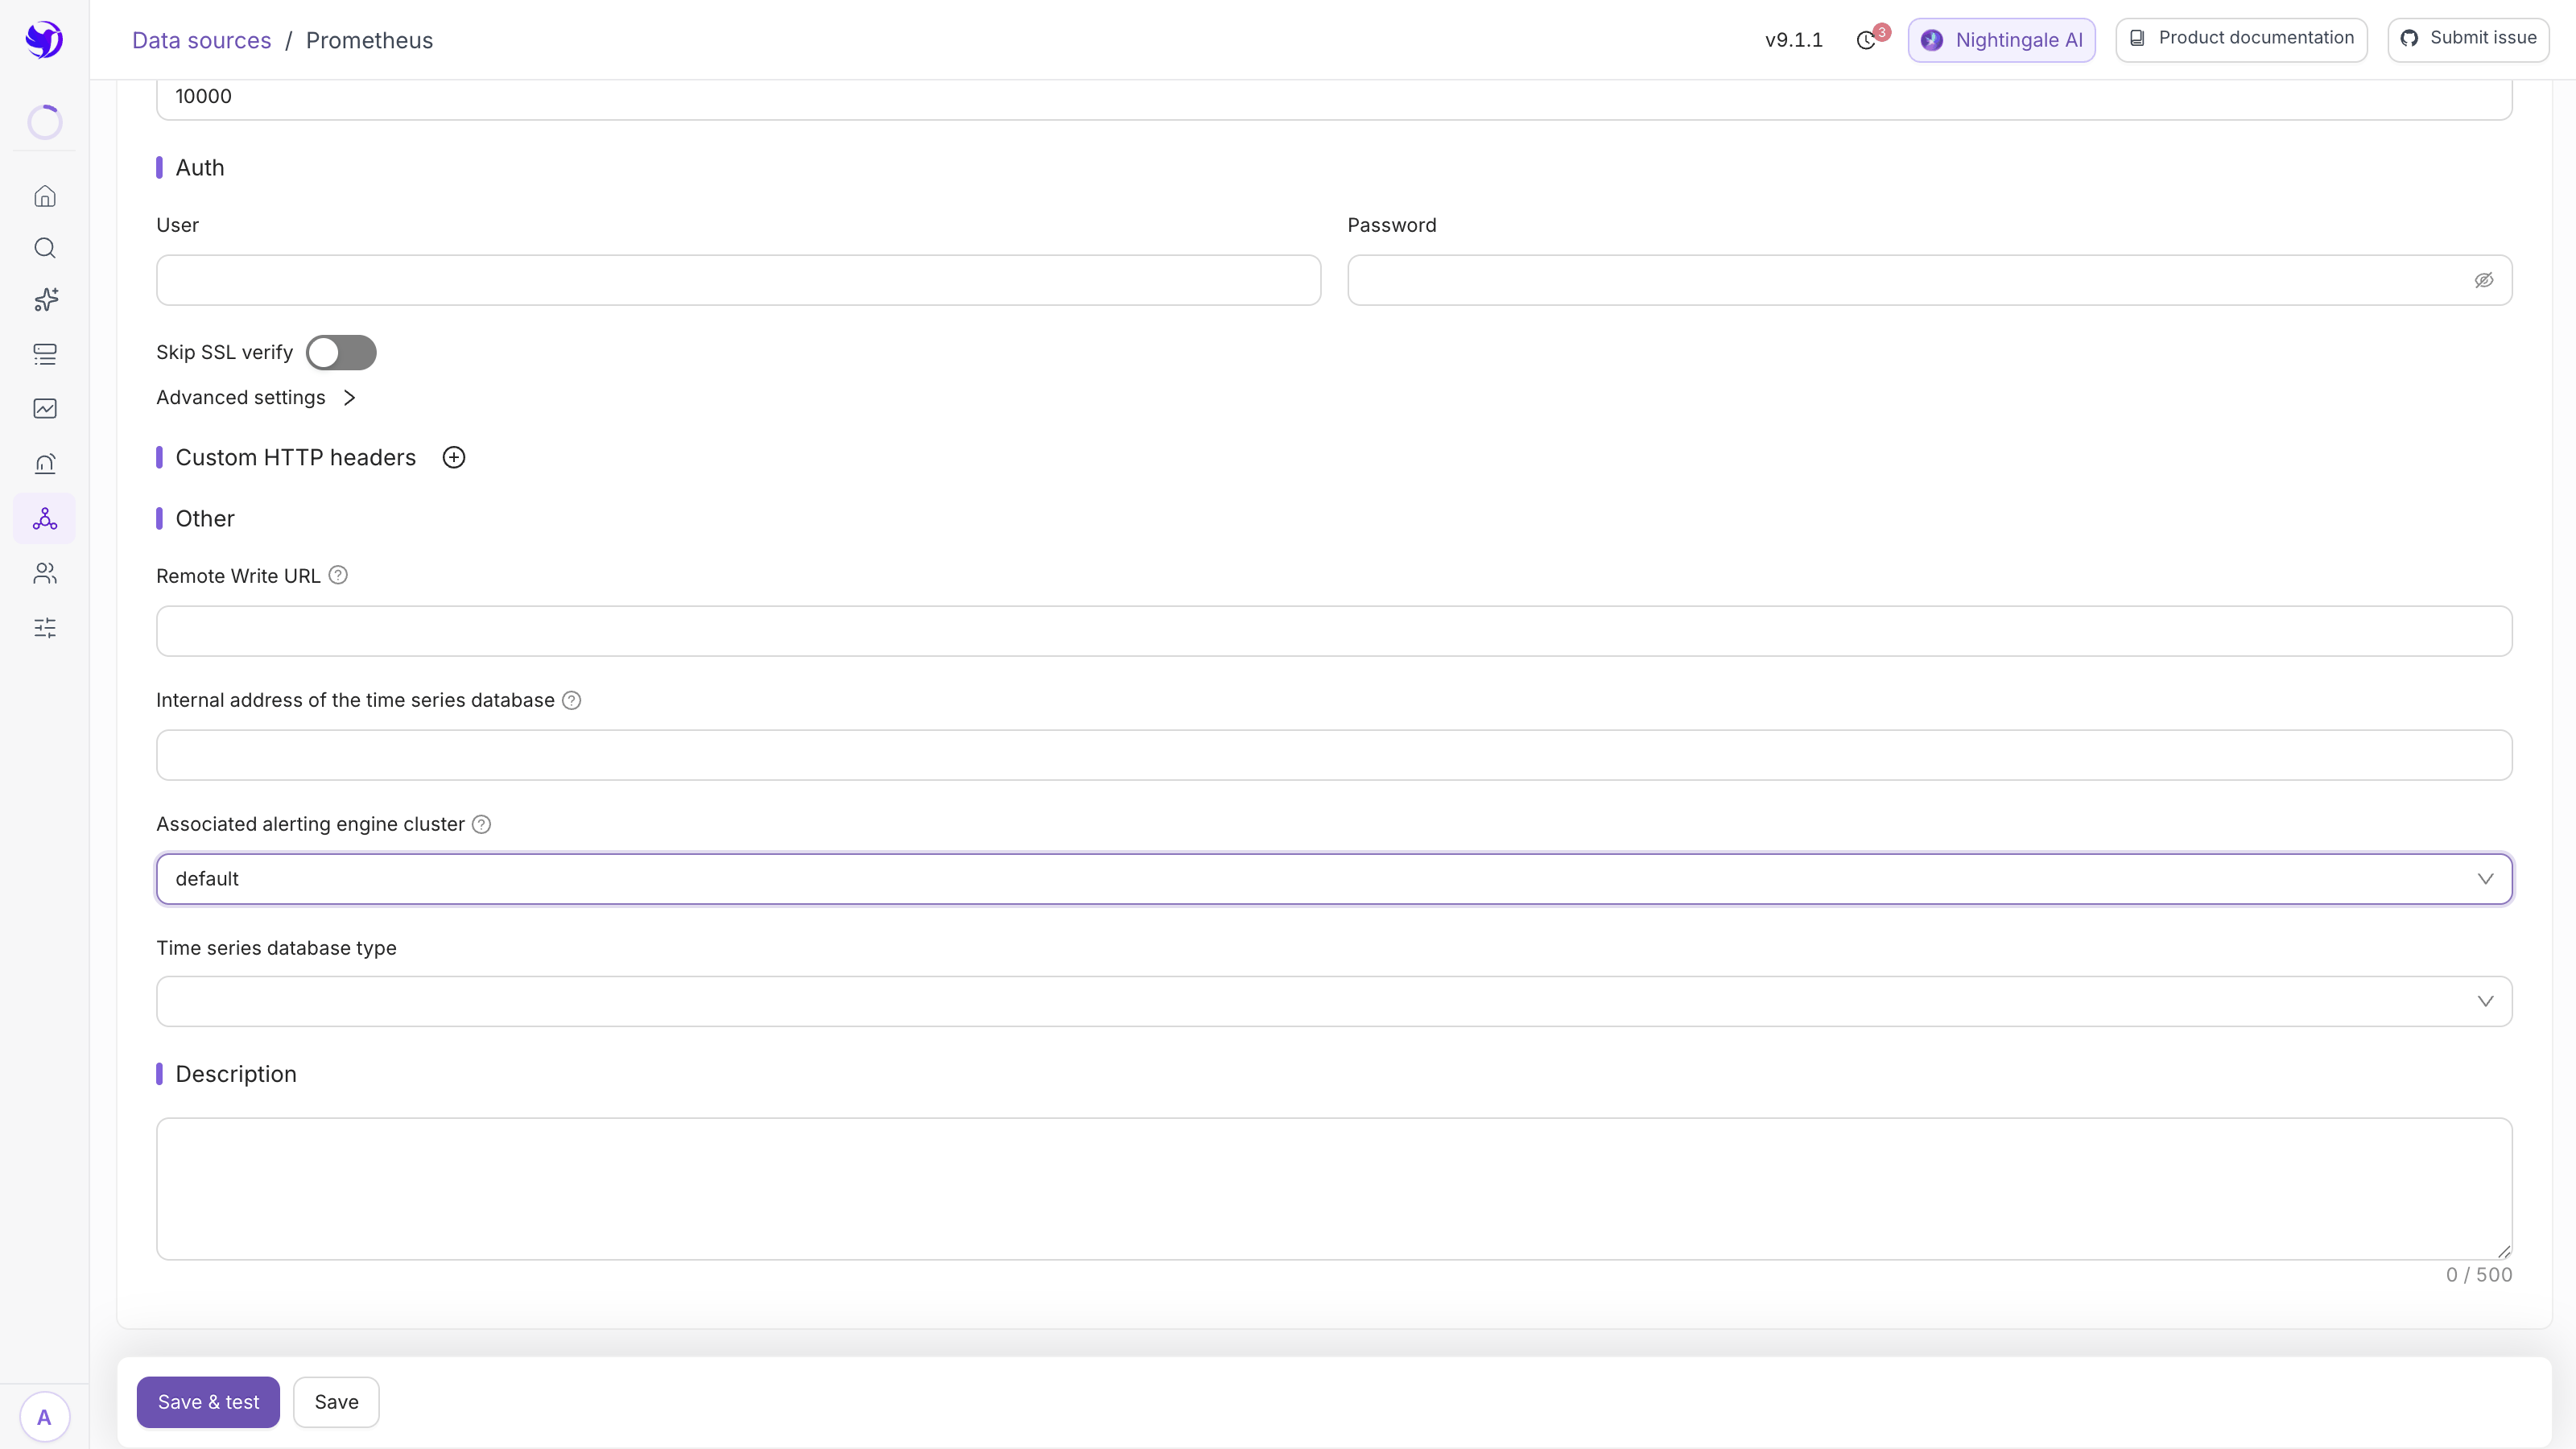The image size is (2576, 1449).
Task: Open the Home sidebar icon
Action: (45, 196)
